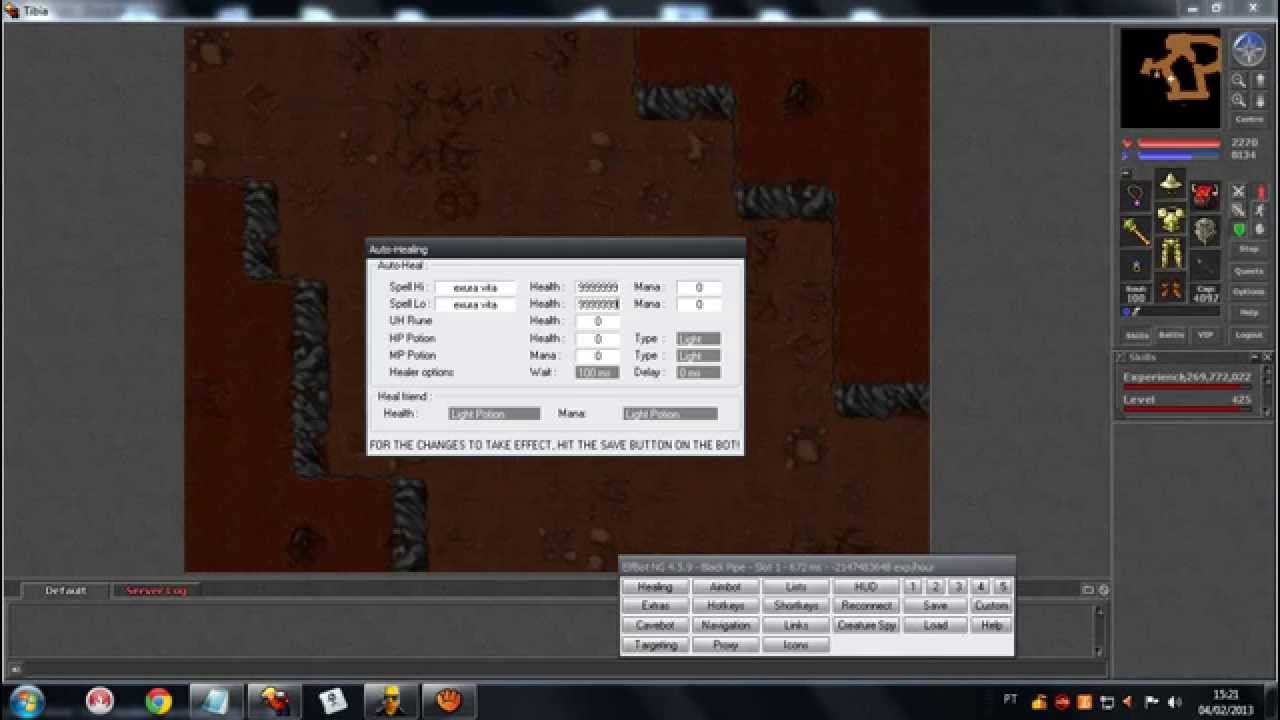Open the bot Custom menu
The width and height of the screenshot is (1280, 720).
coord(991,606)
